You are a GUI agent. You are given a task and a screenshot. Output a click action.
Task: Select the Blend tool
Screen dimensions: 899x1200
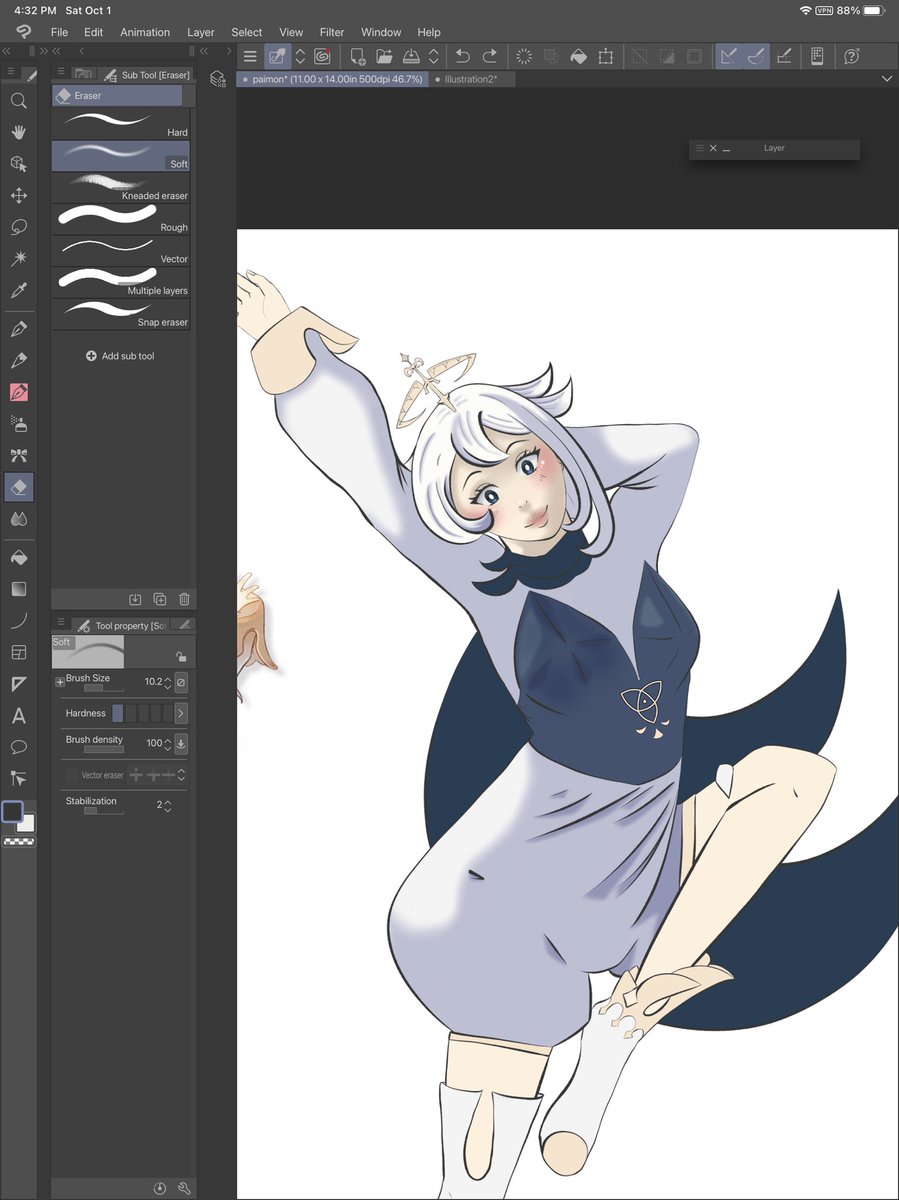coord(18,519)
